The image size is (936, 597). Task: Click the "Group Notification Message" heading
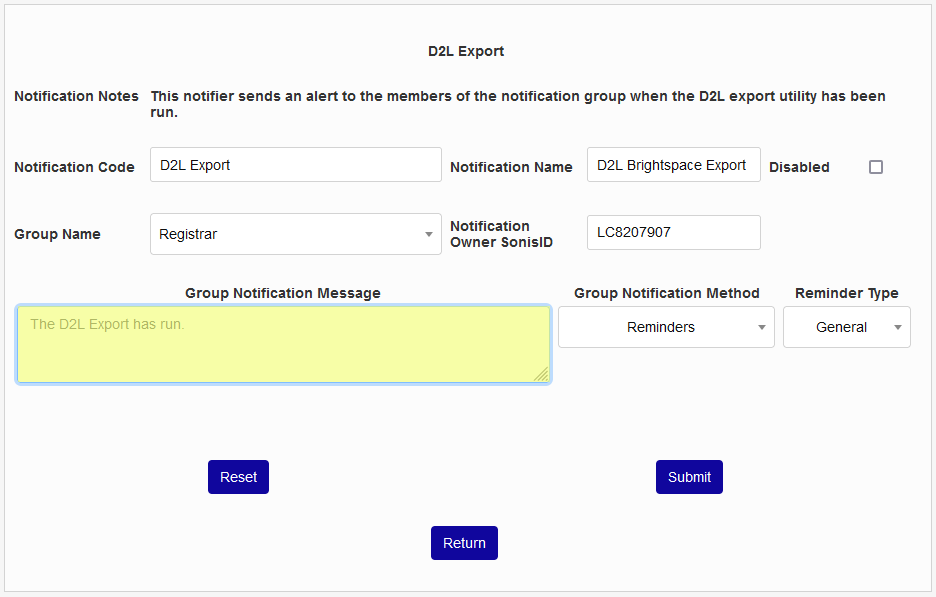click(x=283, y=293)
